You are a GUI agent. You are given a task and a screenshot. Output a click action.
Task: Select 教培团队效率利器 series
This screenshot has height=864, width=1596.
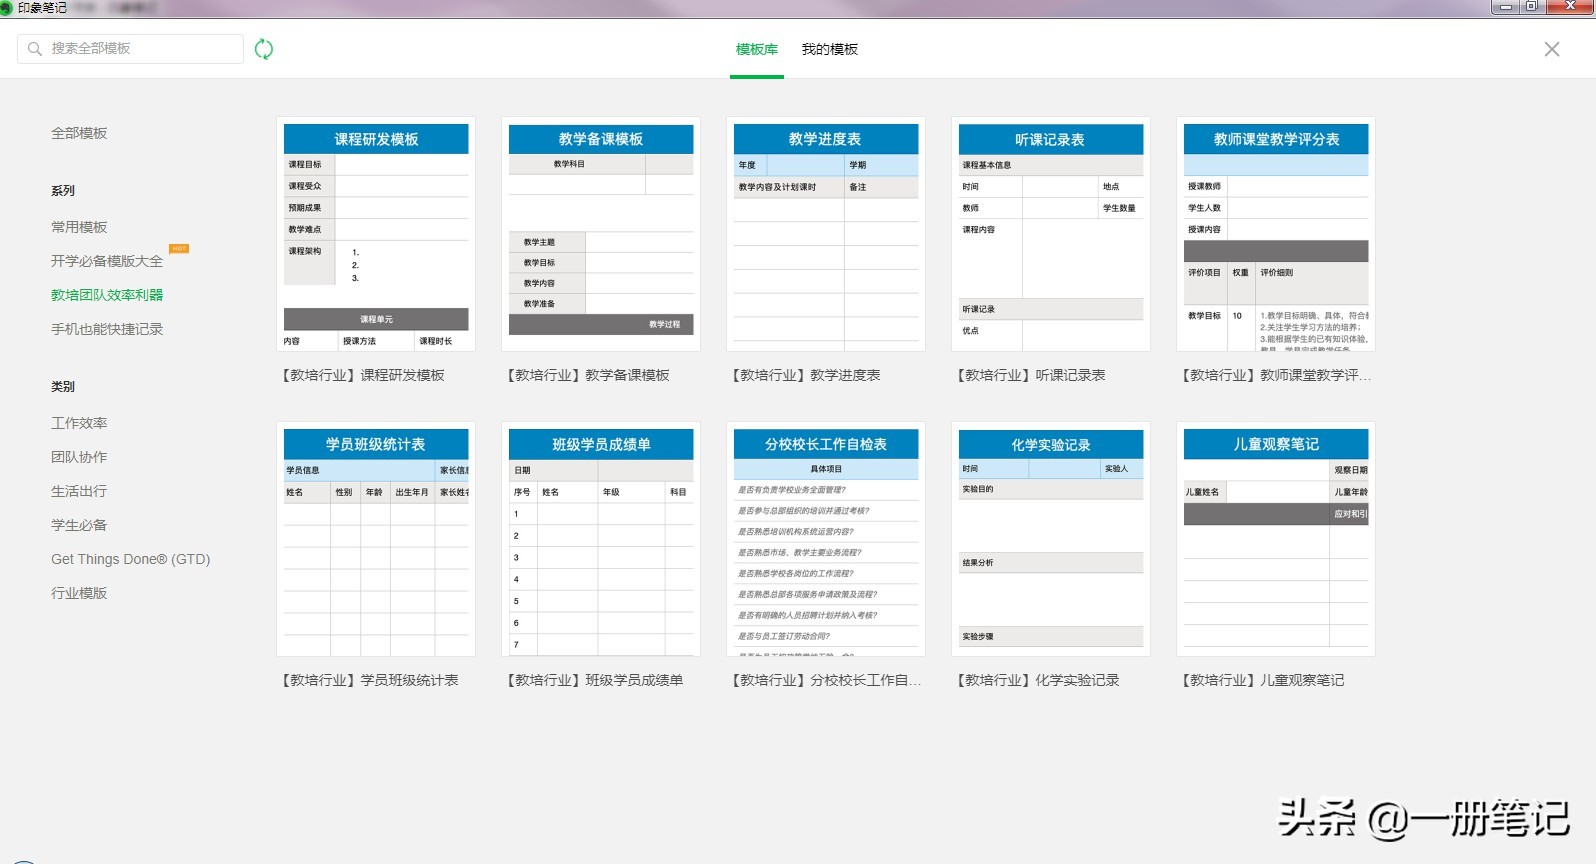tap(107, 295)
